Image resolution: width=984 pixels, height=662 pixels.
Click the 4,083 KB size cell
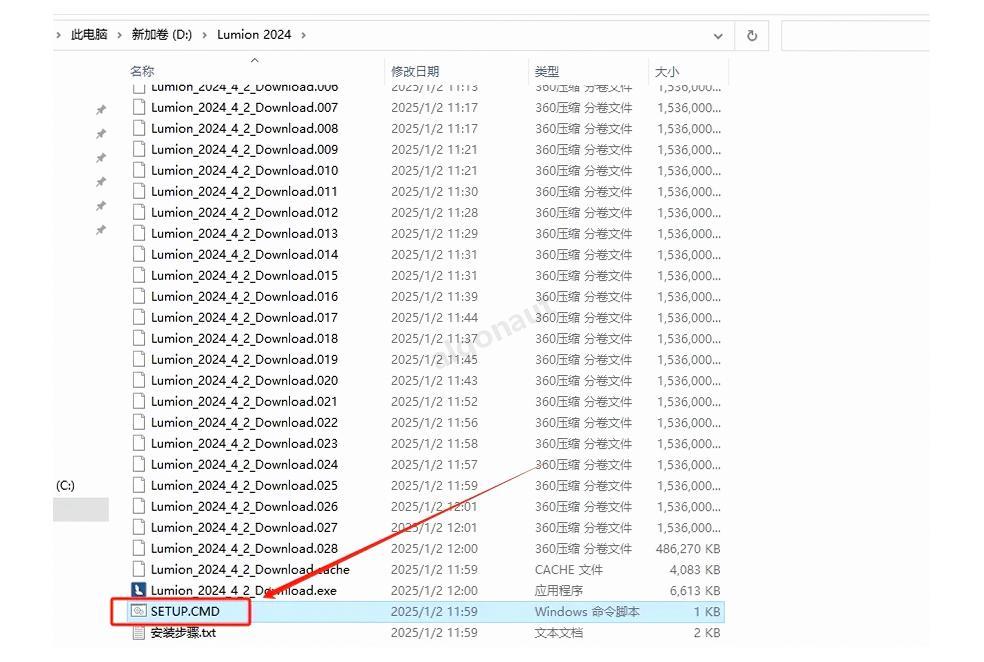[695, 570]
